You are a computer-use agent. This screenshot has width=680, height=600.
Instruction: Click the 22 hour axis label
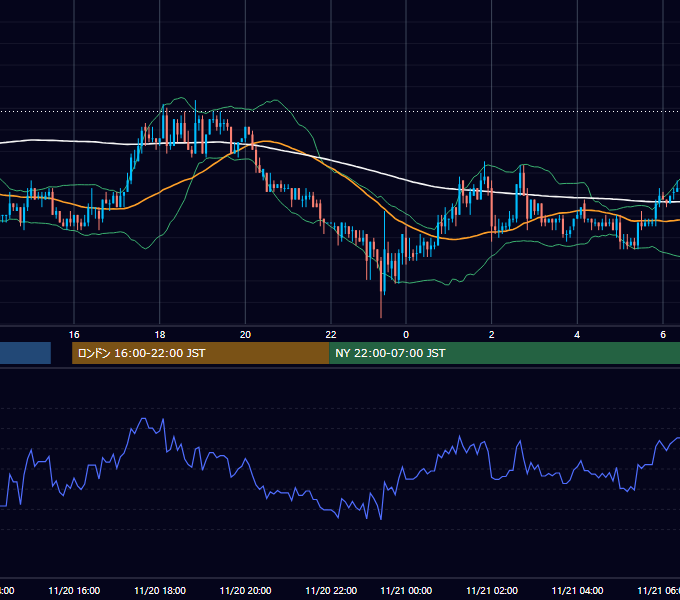pos(331,335)
